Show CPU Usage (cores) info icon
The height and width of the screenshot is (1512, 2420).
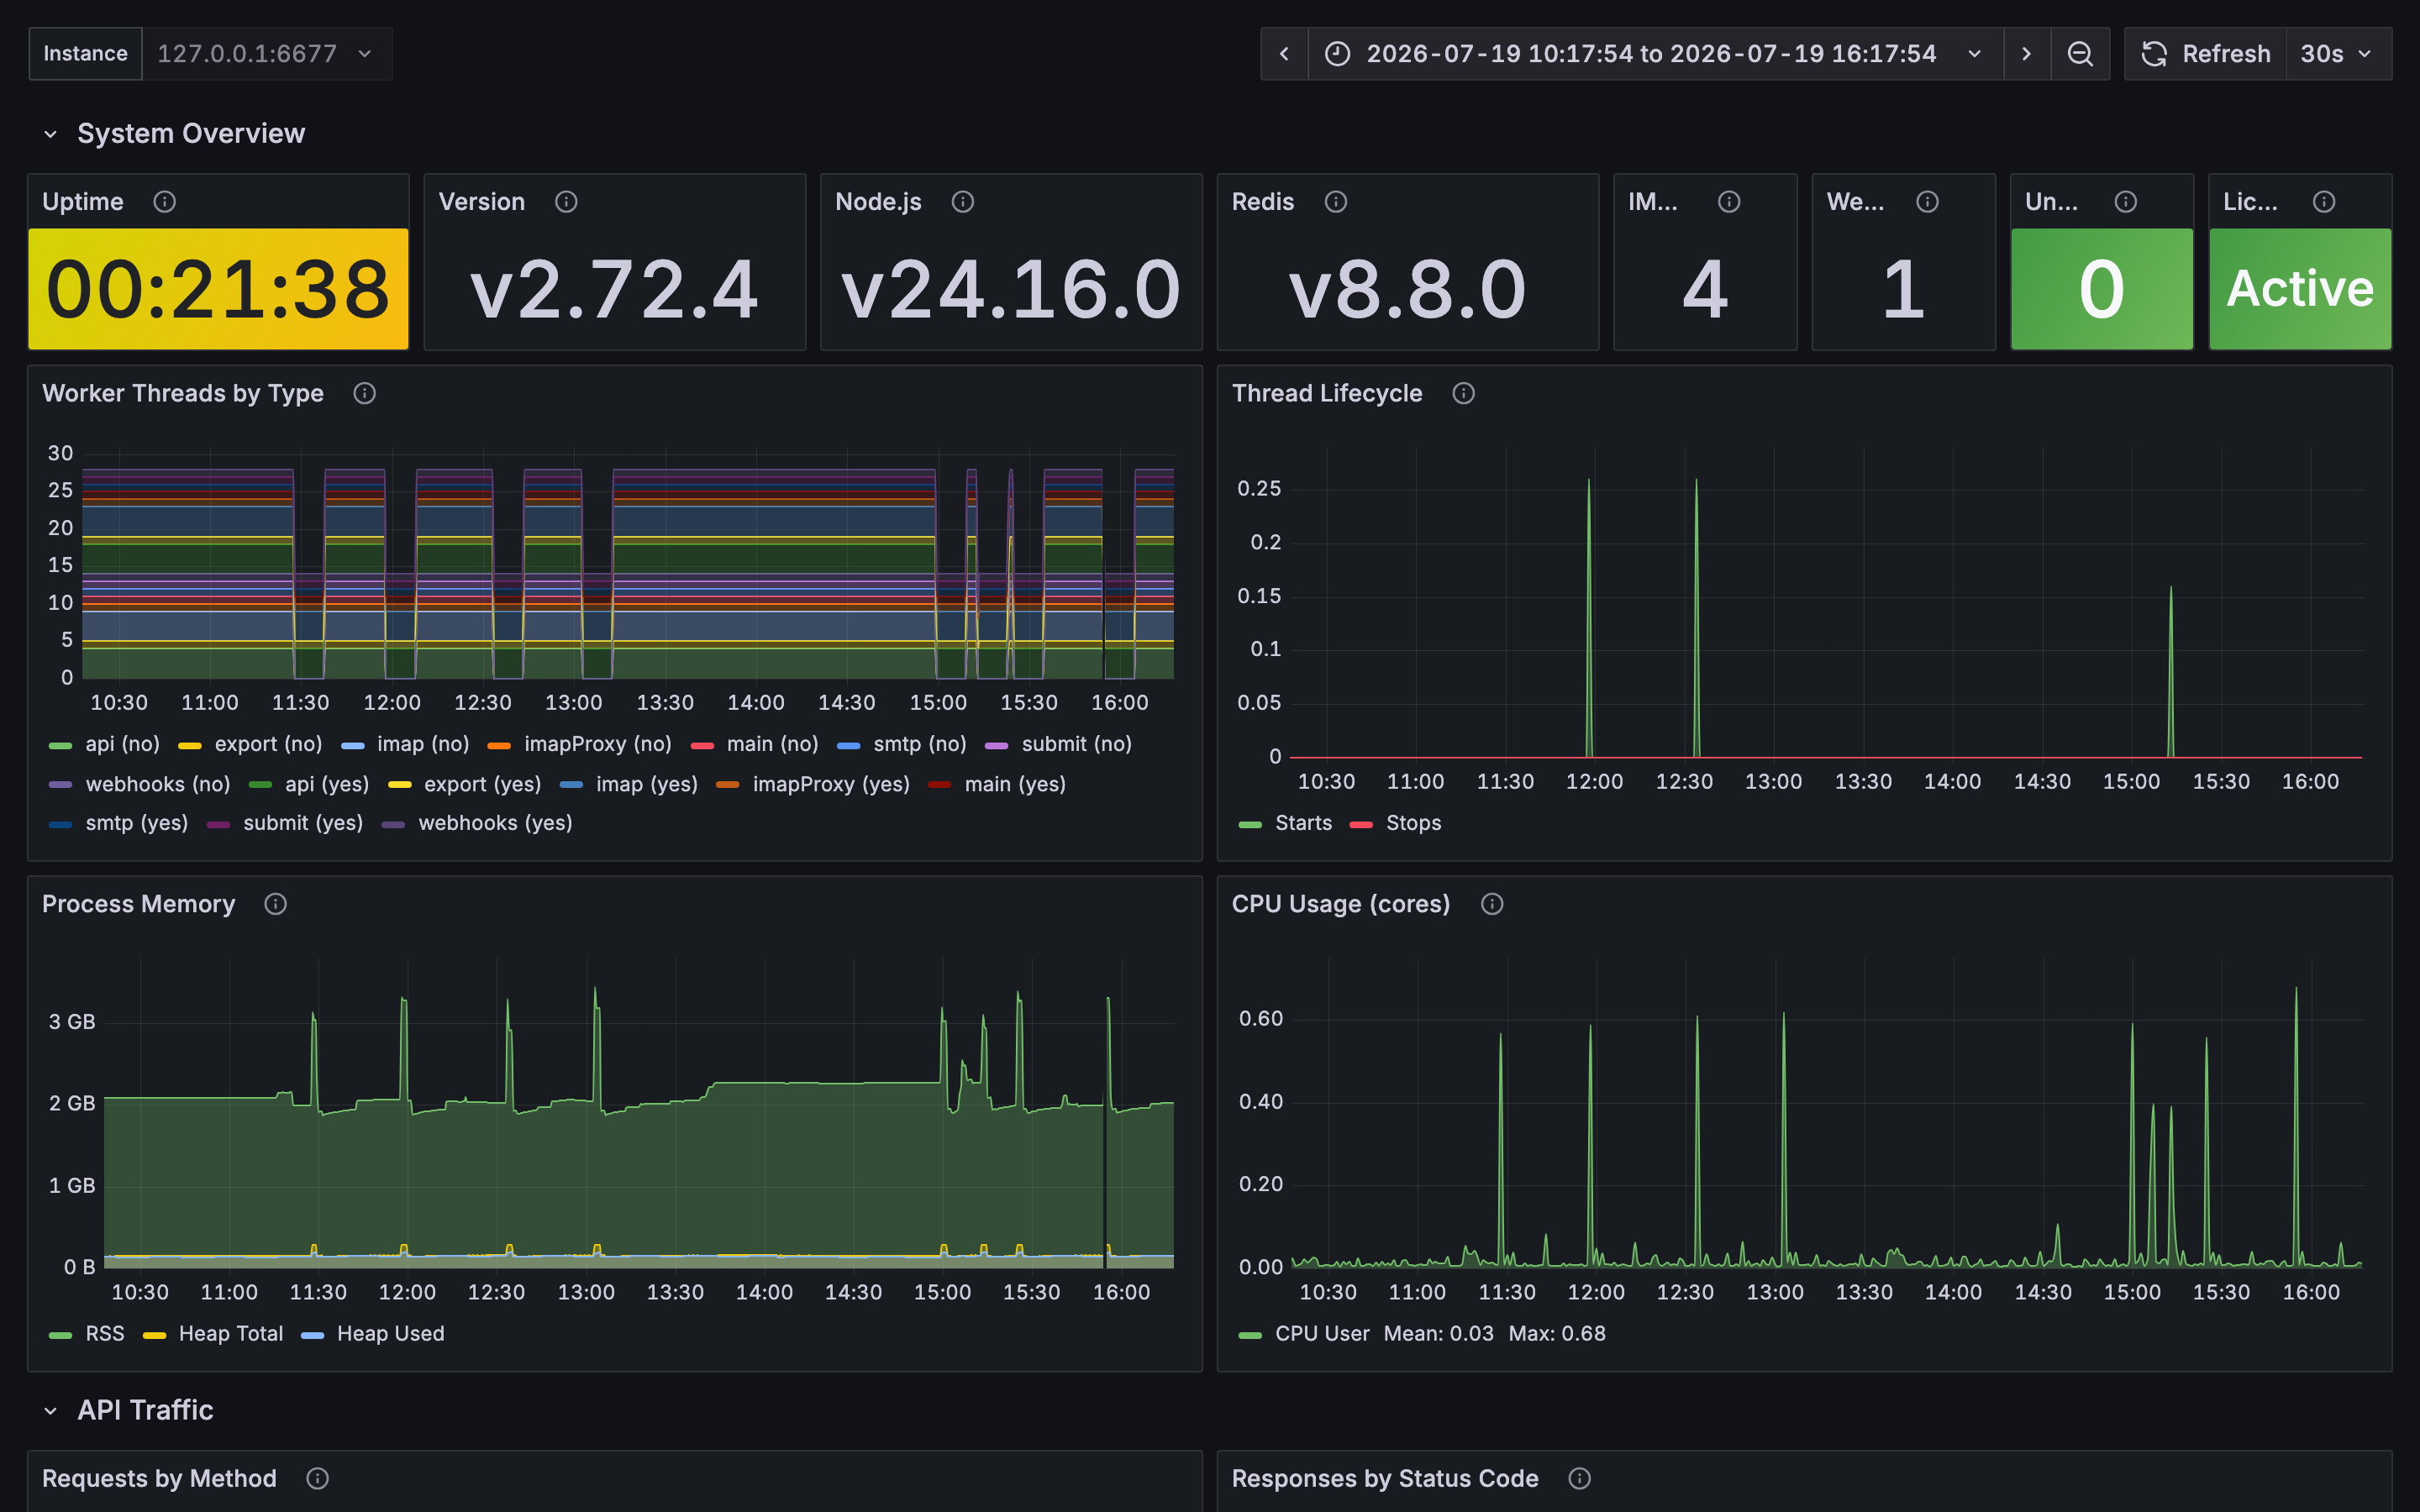pos(1492,904)
